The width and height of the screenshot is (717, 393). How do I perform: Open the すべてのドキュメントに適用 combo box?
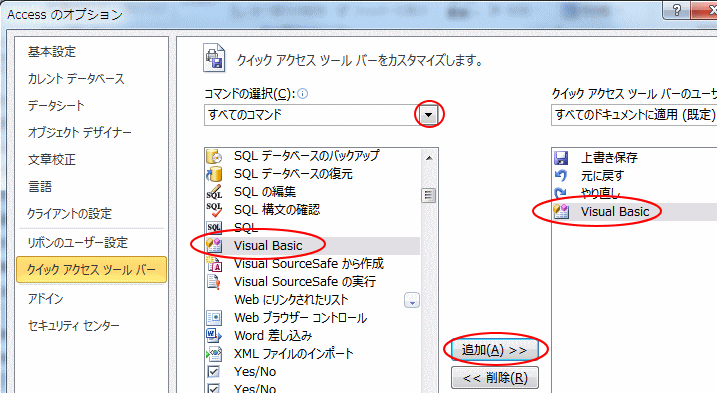click(634, 114)
